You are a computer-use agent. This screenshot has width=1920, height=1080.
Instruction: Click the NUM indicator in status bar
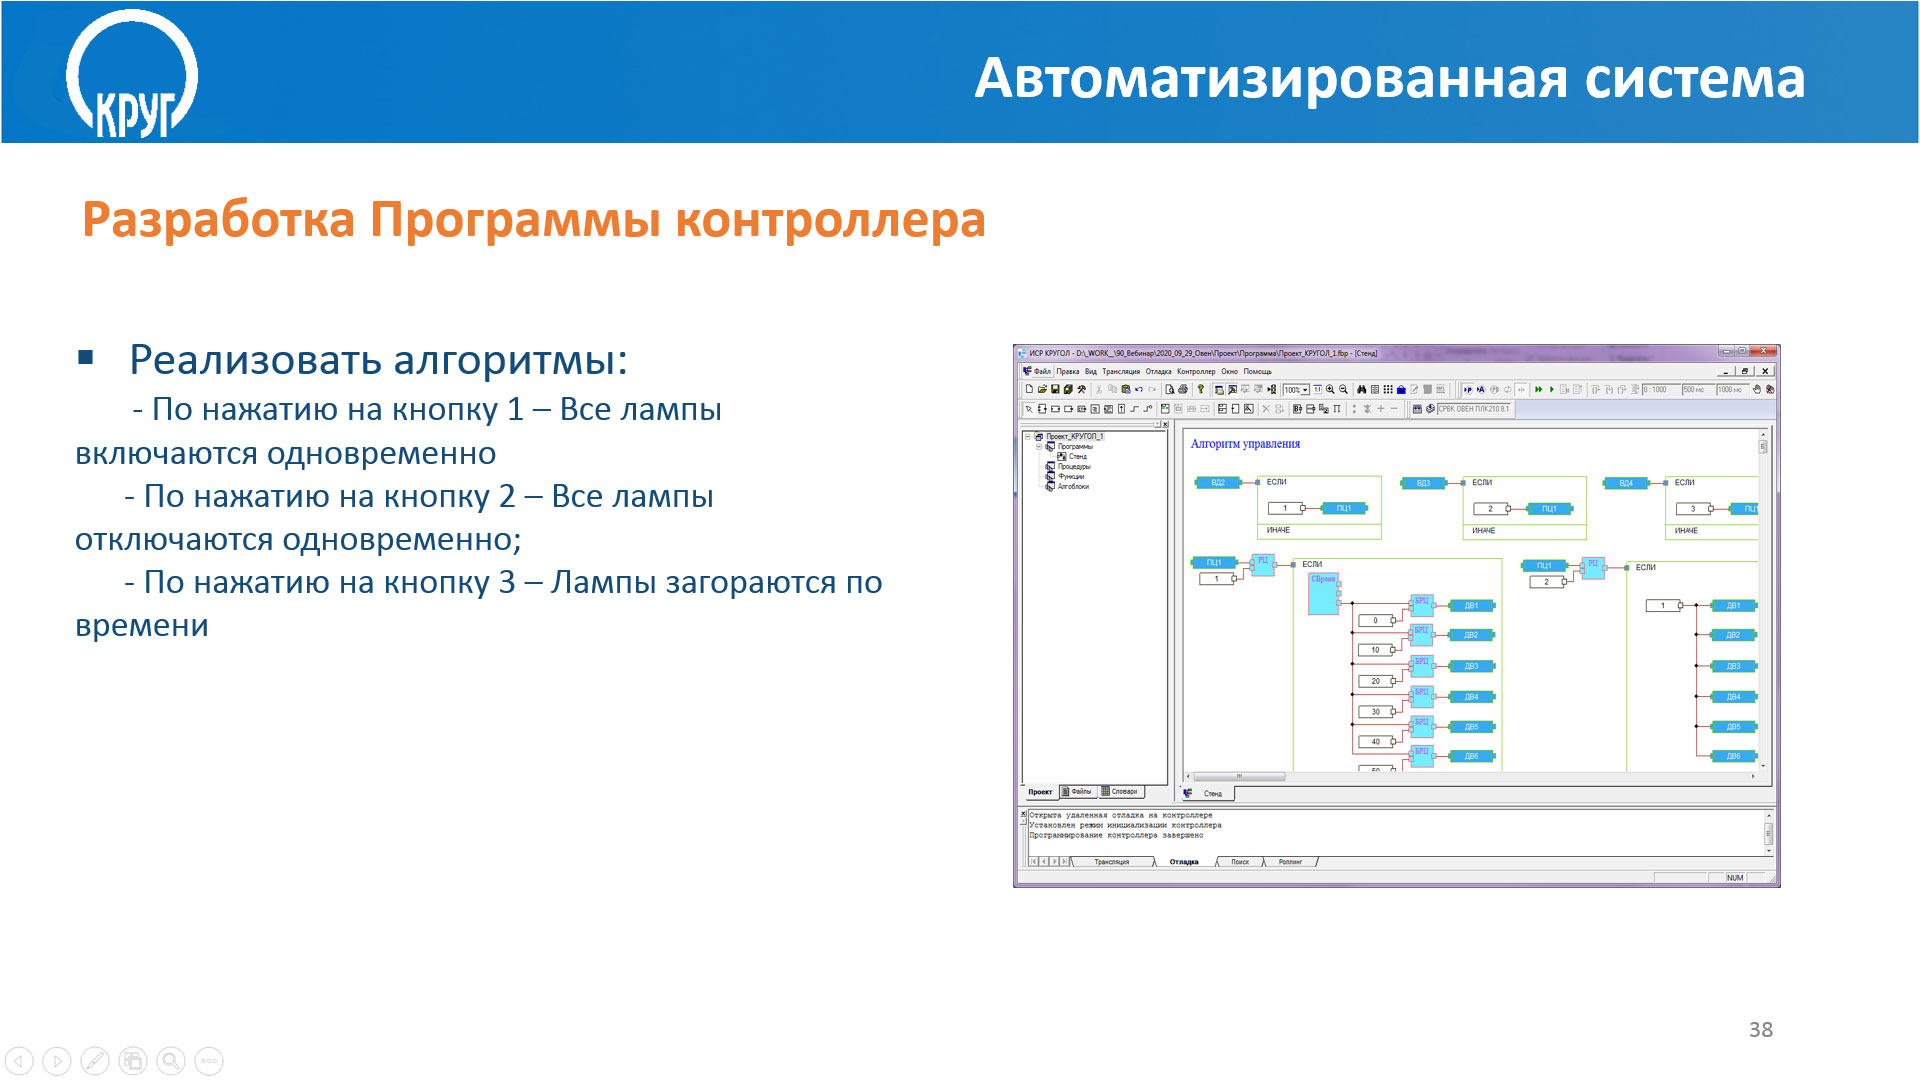[1735, 878]
